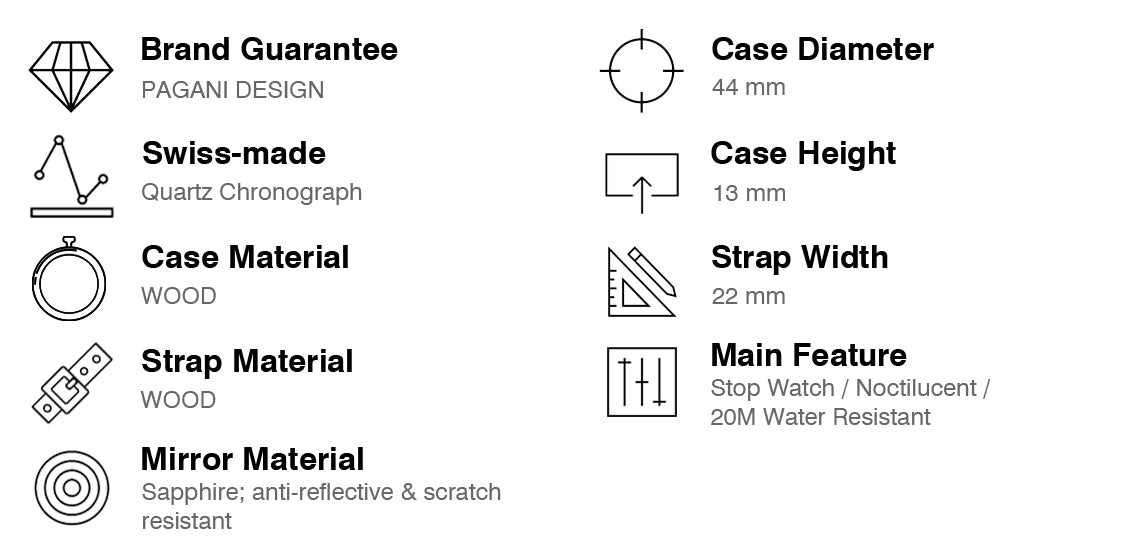1140x560 pixels.
Task: Click the sliders Main Feature icon
Action: (641, 382)
